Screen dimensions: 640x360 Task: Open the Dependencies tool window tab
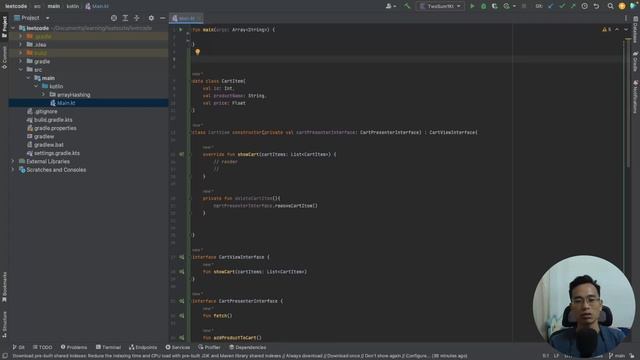click(x=247, y=347)
